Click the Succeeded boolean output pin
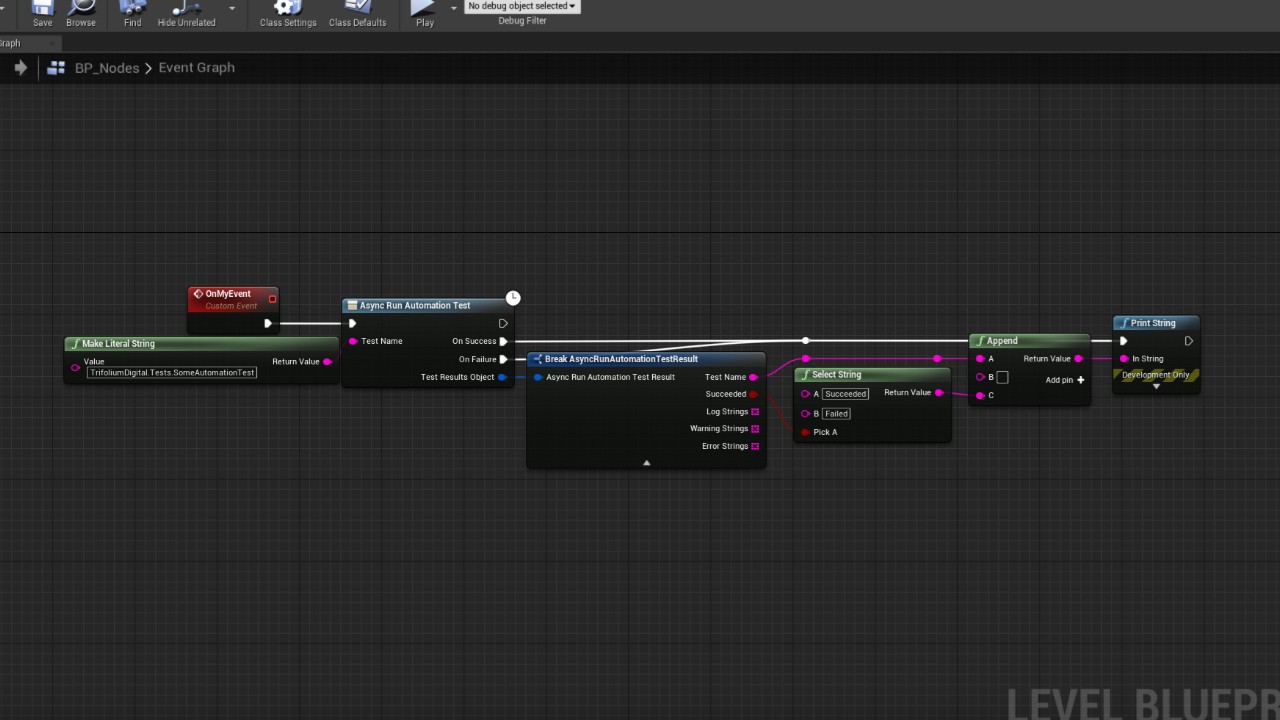 click(x=754, y=394)
